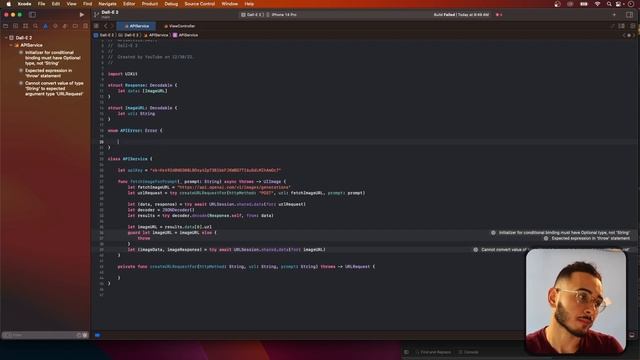The width and height of the screenshot is (640, 360).
Task: Open the report navigator icon
Action: pos(85,26)
